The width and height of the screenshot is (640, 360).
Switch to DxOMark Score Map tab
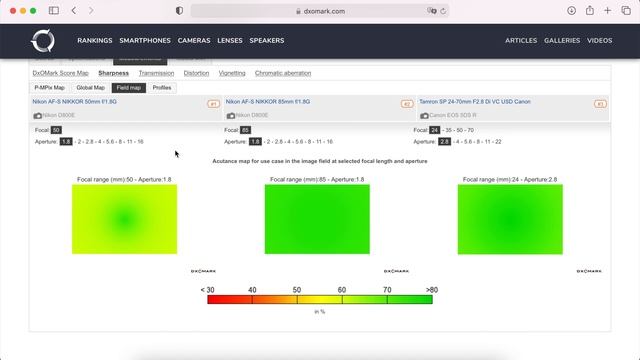(60, 73)
